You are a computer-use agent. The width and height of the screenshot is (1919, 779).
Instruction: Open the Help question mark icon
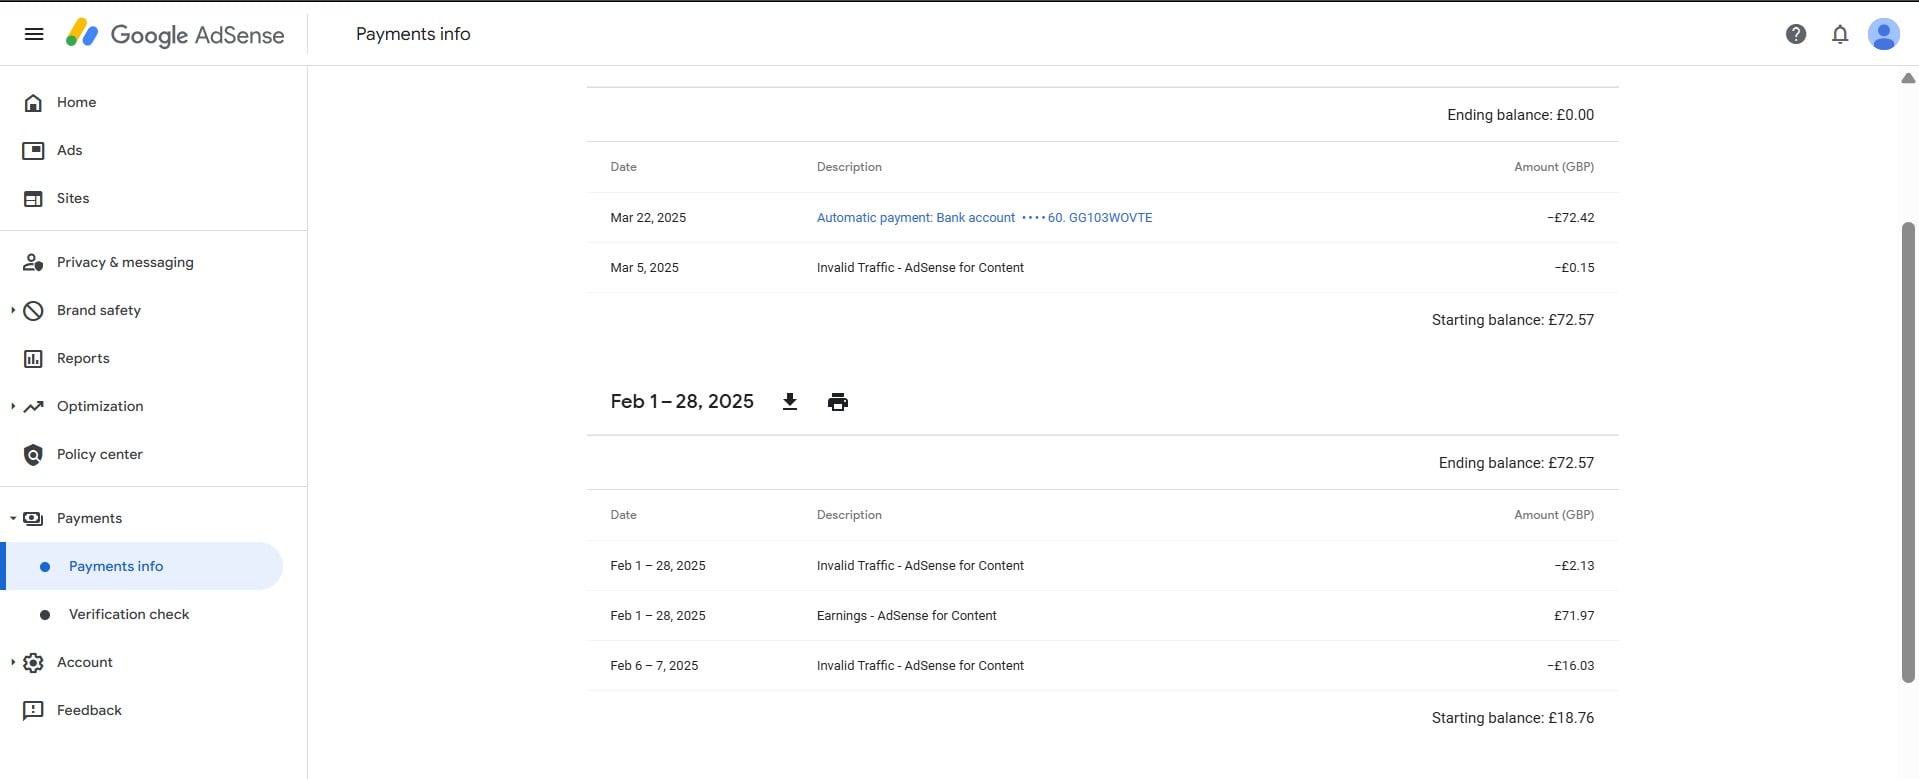pyautogui.click(x=1795, y=34)
